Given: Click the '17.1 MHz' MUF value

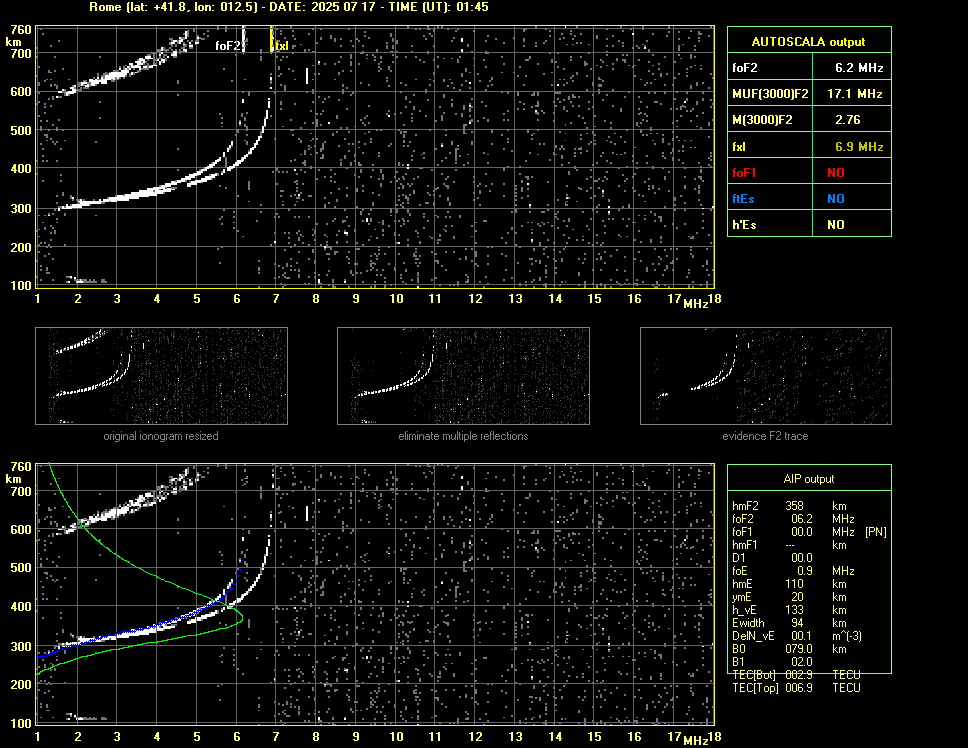Looking at the screenshot, I should click(x=854, y=94).
